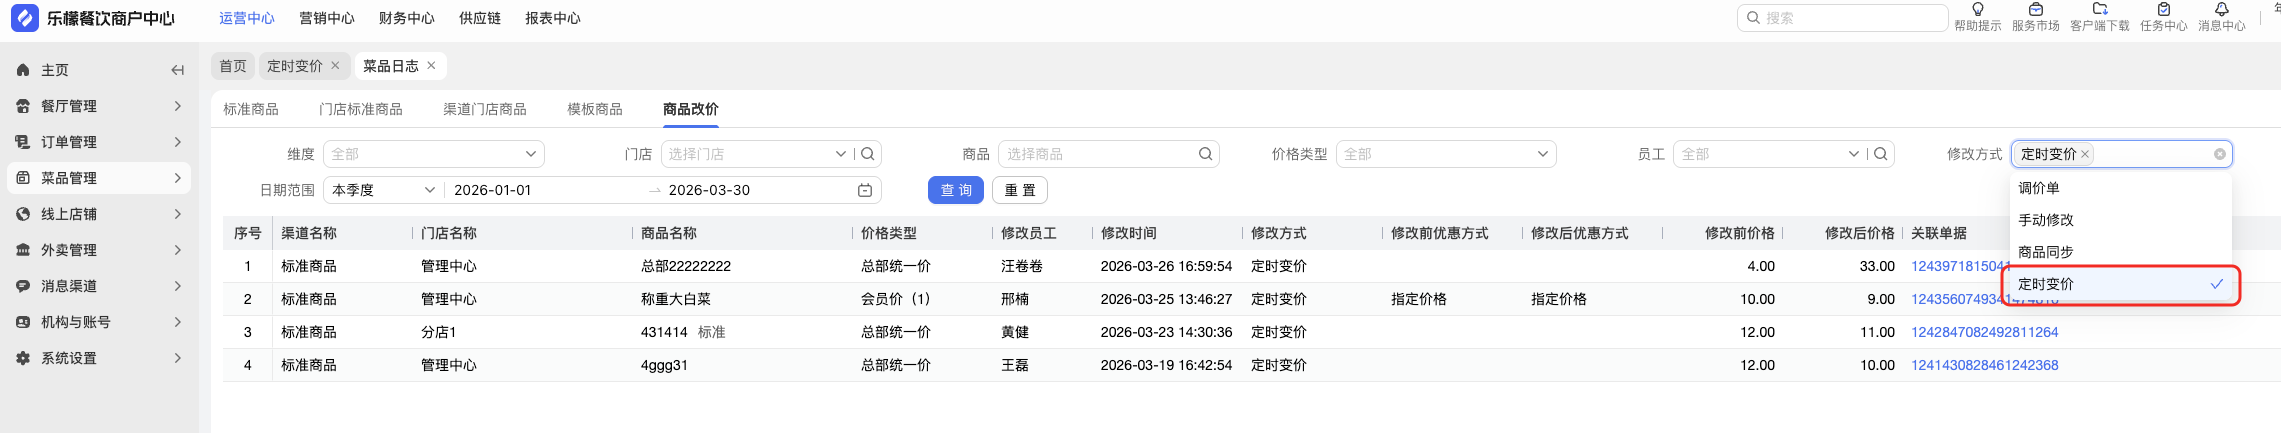Open the 任务中心 task icon
2281x433 pixels.
pyautogui.click(x=2163, y=10)
